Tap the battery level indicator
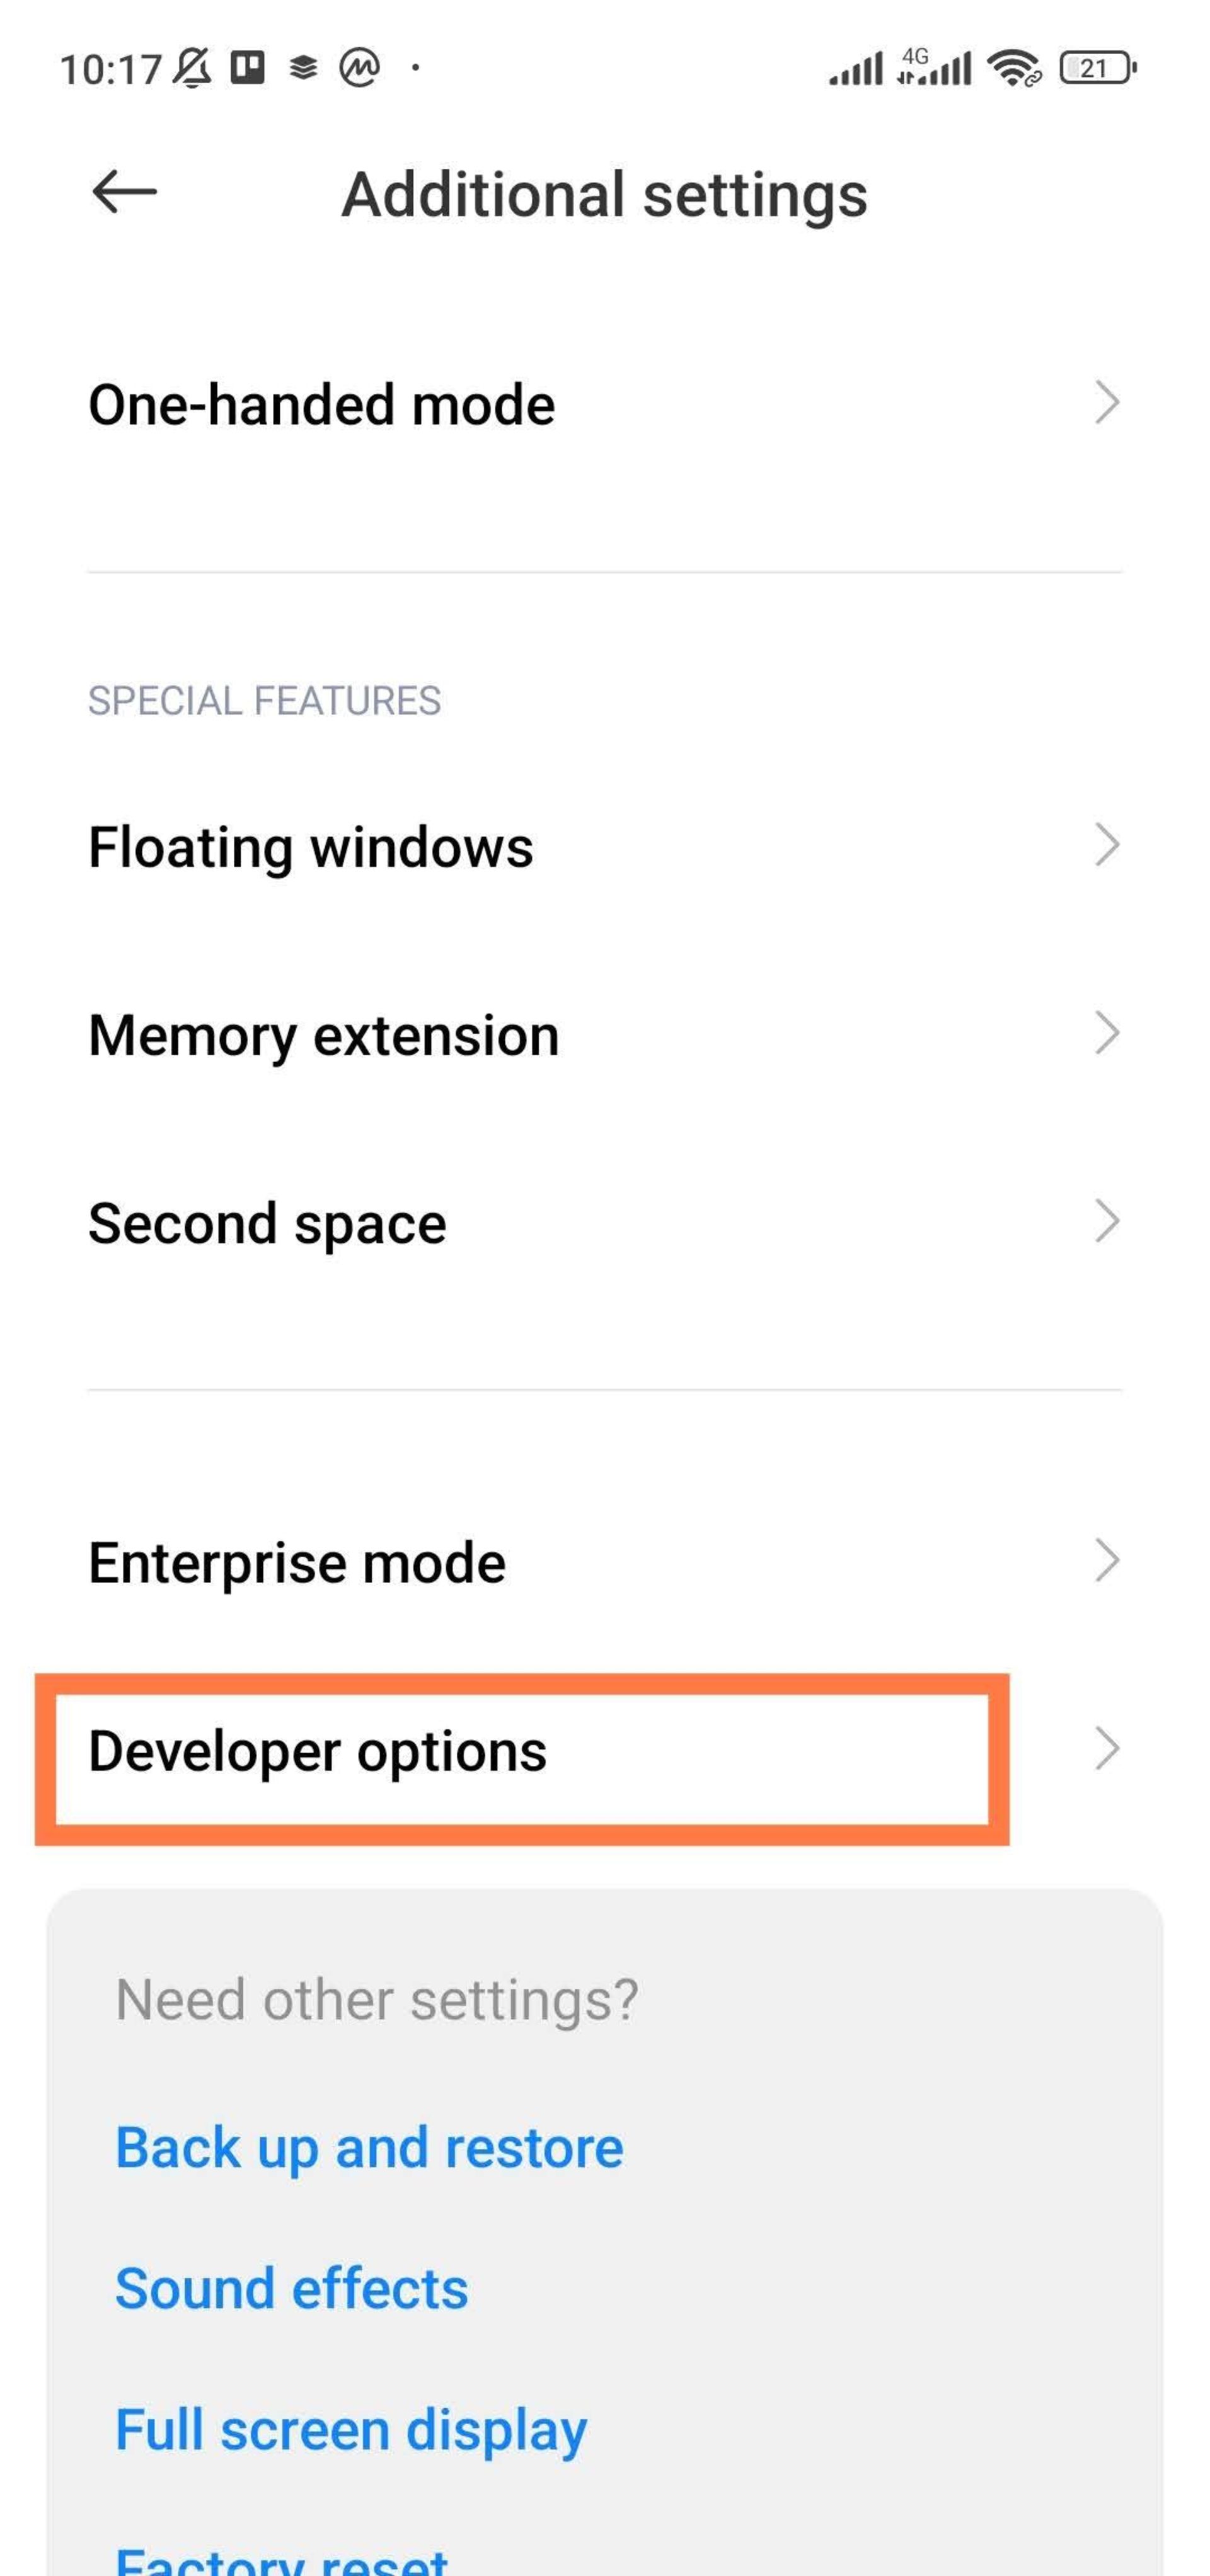 (x=1096, y=68)
